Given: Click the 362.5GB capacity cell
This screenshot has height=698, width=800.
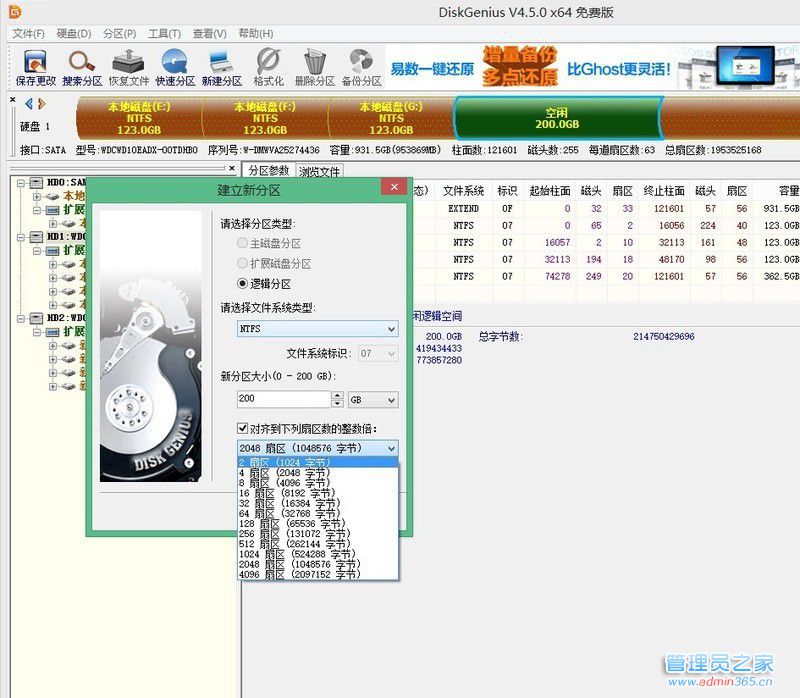Looking at the screenshot, I should [781, 277].
